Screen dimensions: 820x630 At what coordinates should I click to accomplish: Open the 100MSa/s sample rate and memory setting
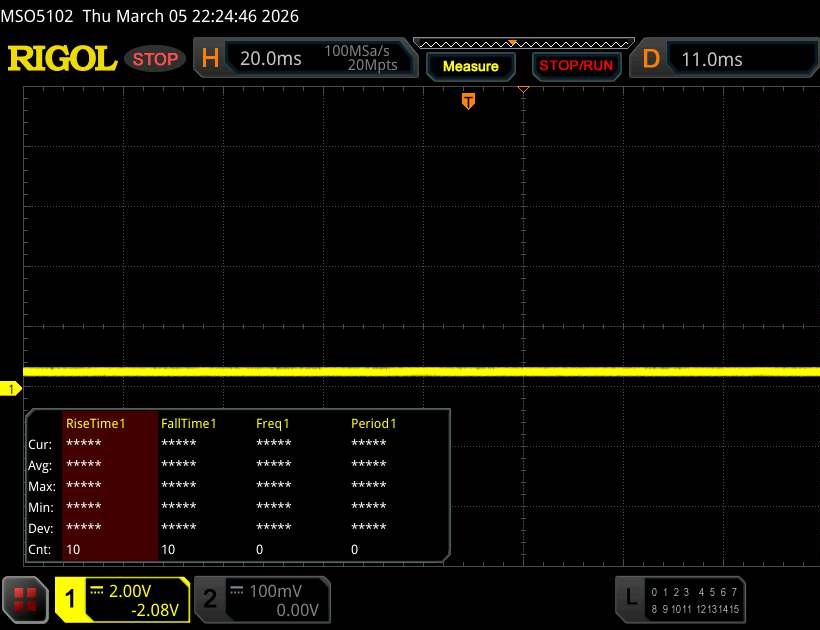click(361, 58)
